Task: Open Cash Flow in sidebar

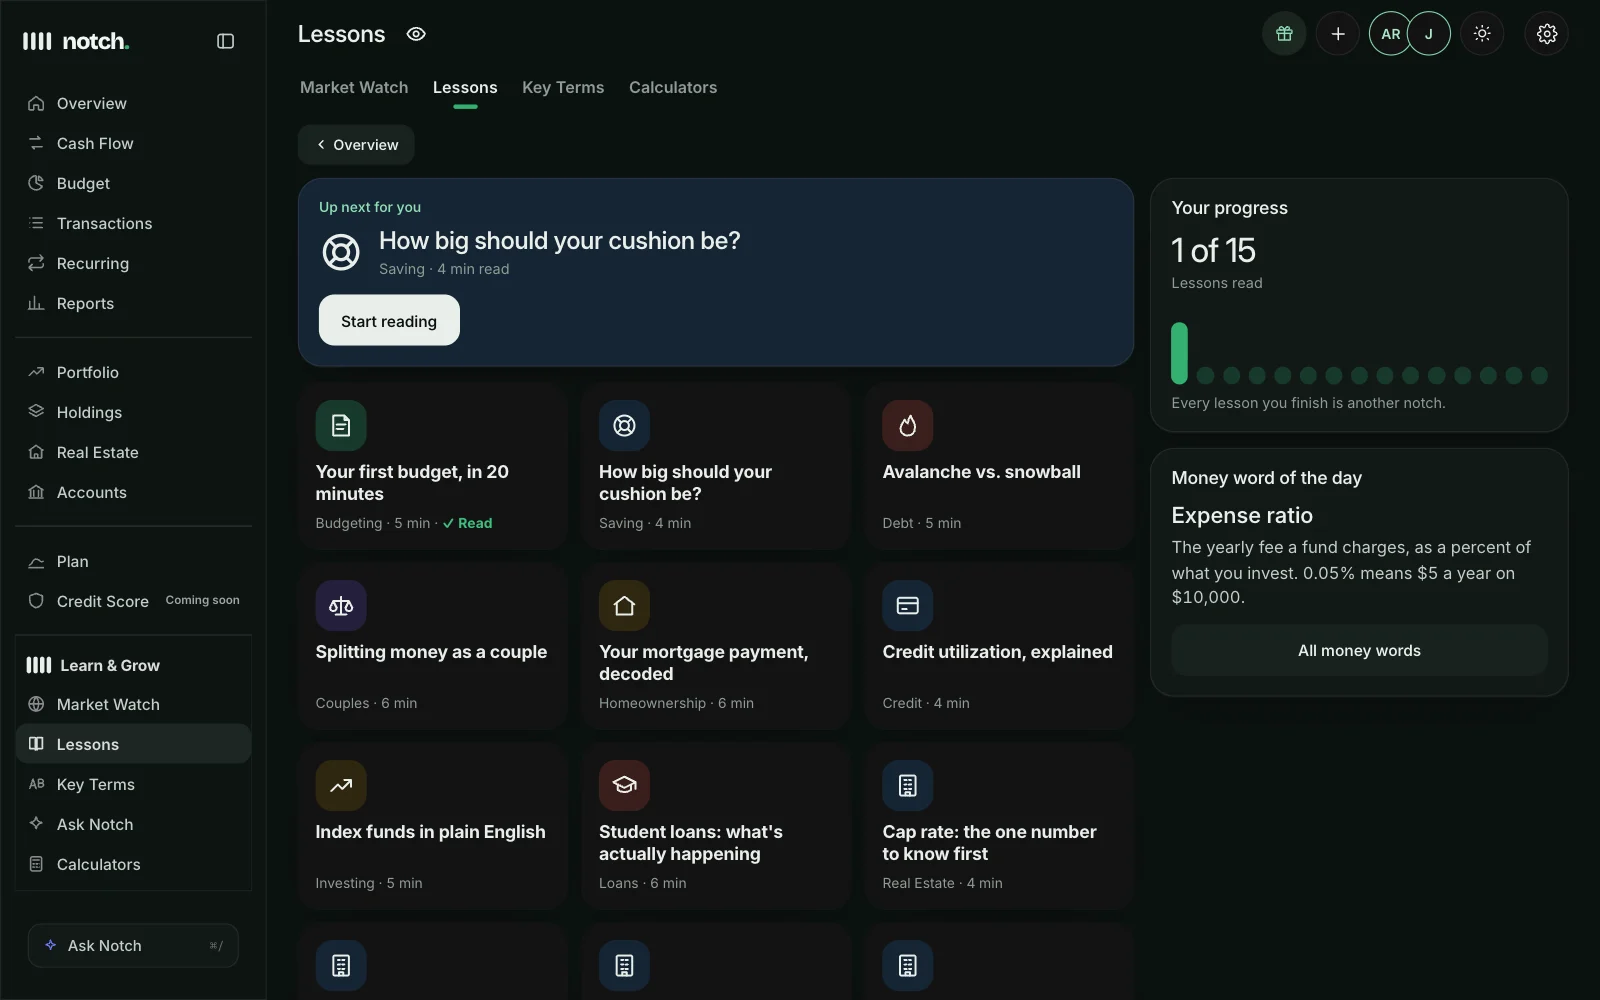Action: 134,144
